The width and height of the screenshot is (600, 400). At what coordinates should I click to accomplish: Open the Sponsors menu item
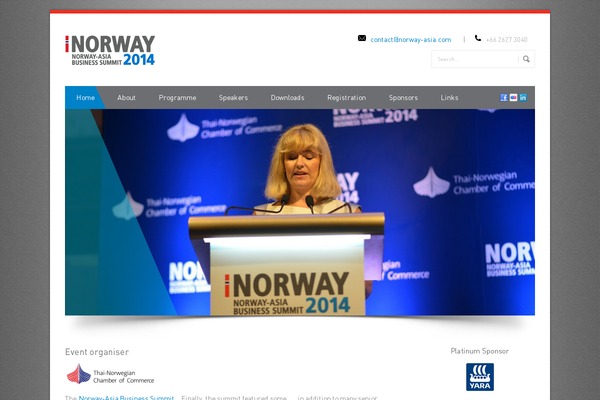click(403, 98)
